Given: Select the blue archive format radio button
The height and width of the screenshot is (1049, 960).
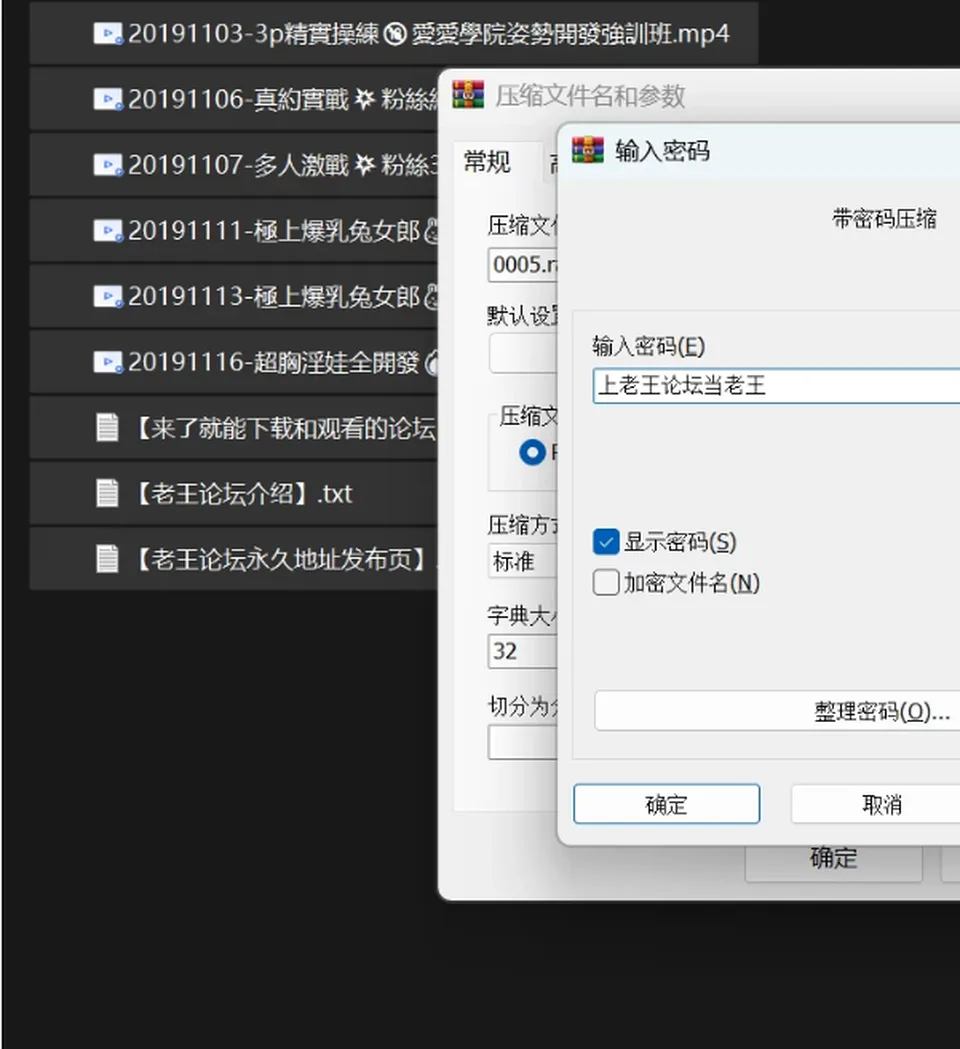Looking at the screenshot, I should click(x=533, y=453).
